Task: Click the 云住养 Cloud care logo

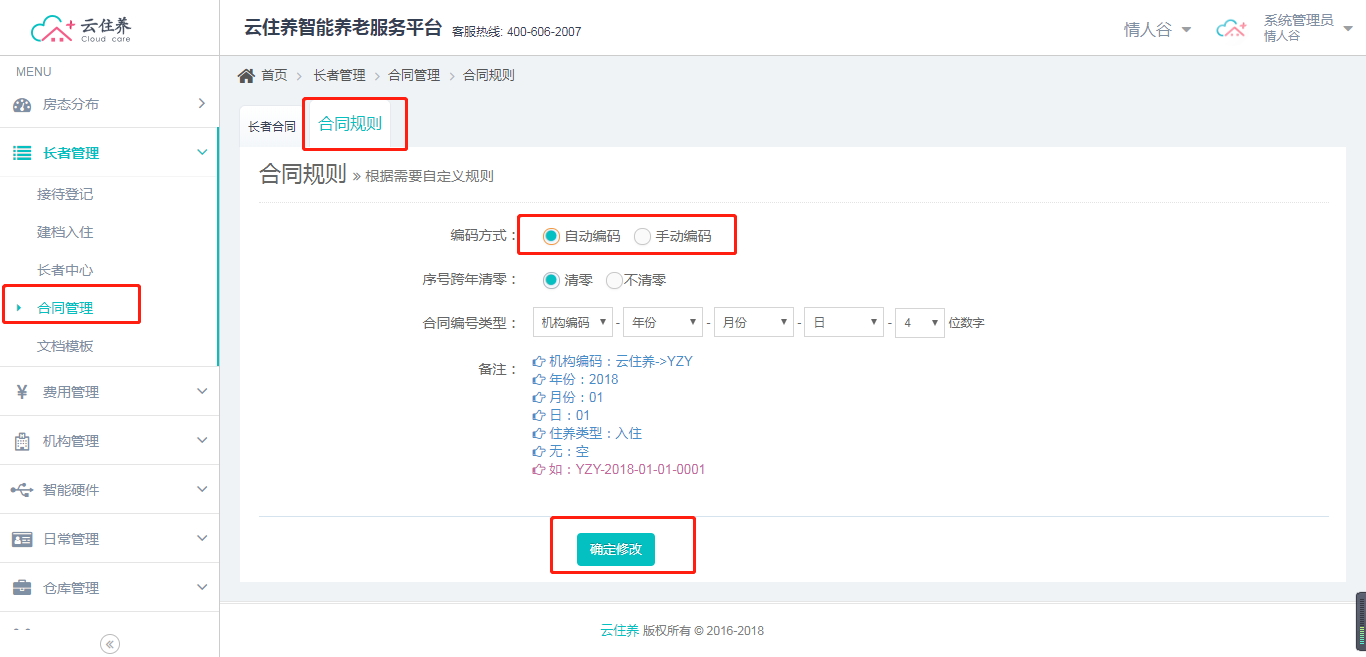Action: coord(82,29)
